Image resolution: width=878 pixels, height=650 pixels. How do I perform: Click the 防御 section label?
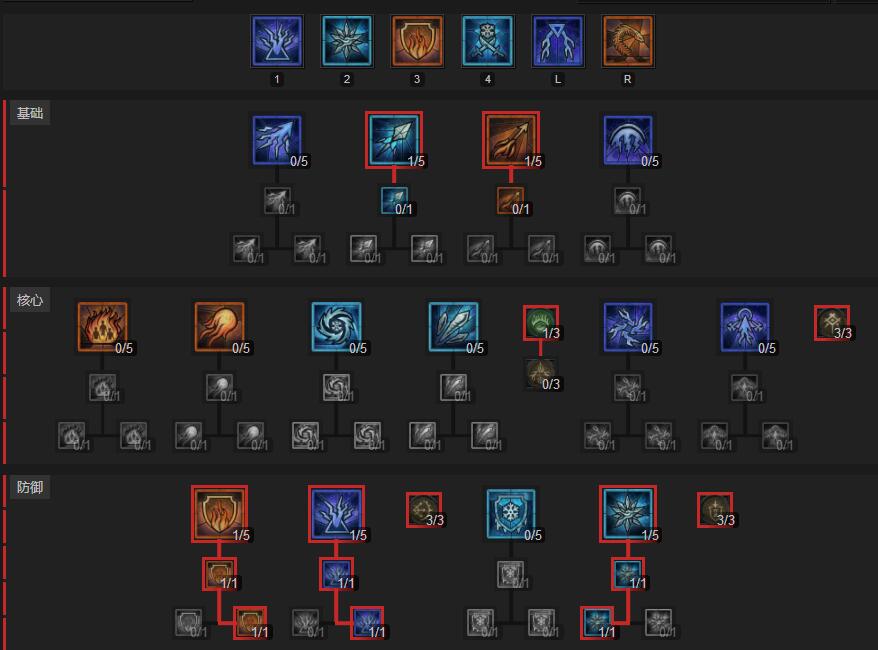tap(30, 487)
